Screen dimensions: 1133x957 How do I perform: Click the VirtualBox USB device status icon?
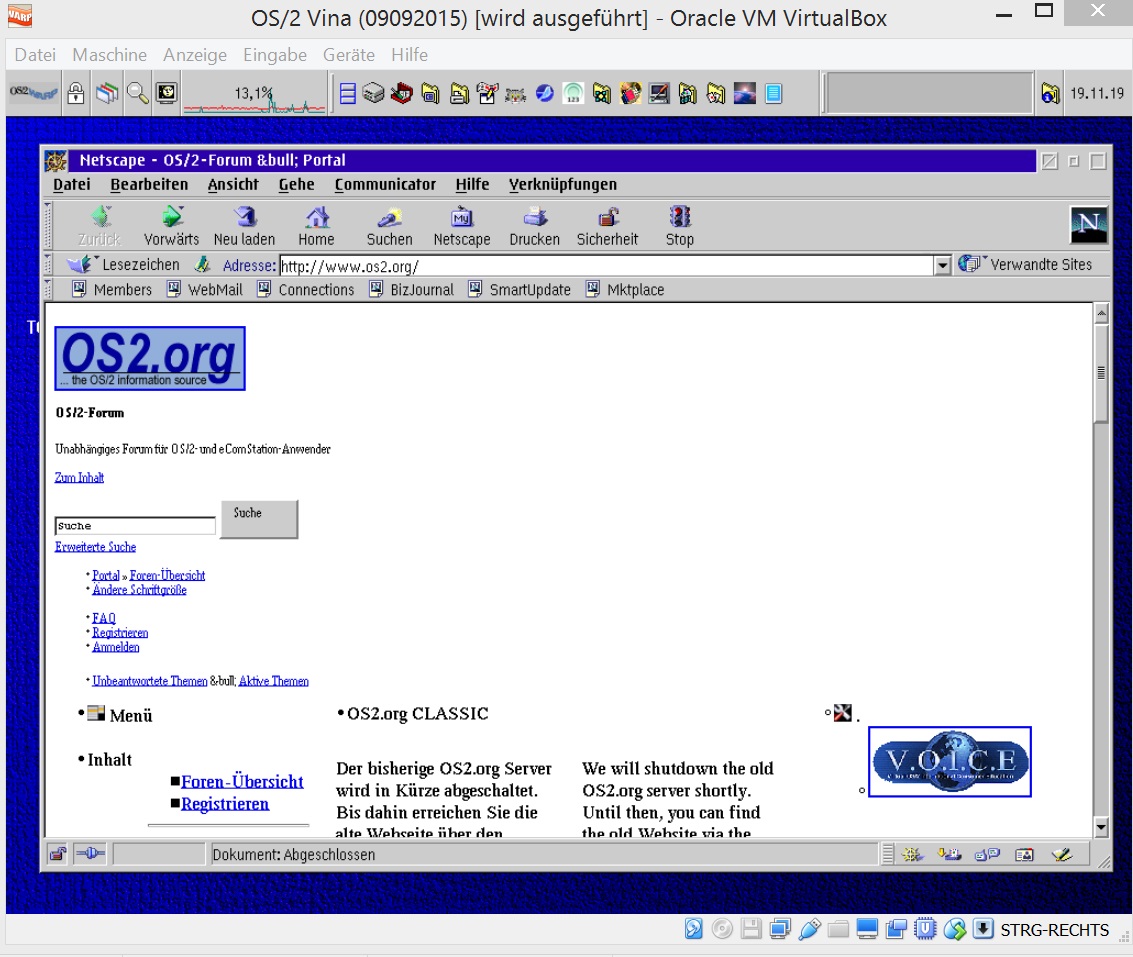point(809,929)
